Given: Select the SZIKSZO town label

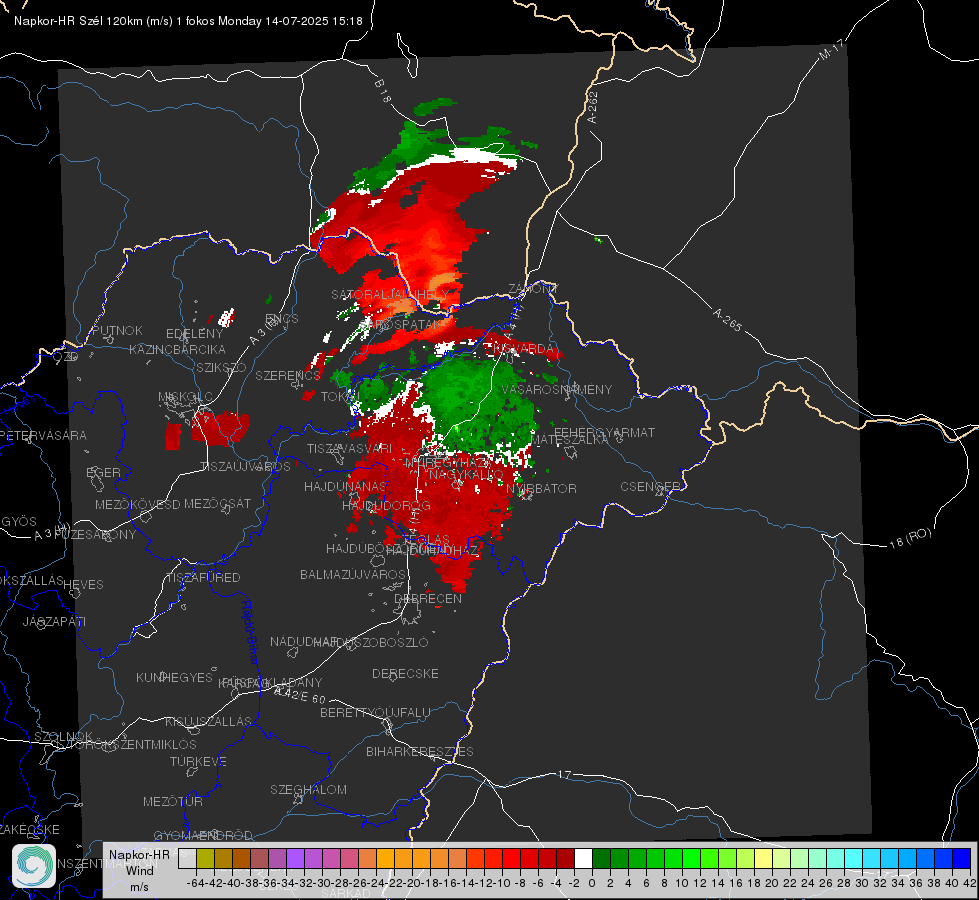Looking at the screenshot, I should 222,367.
